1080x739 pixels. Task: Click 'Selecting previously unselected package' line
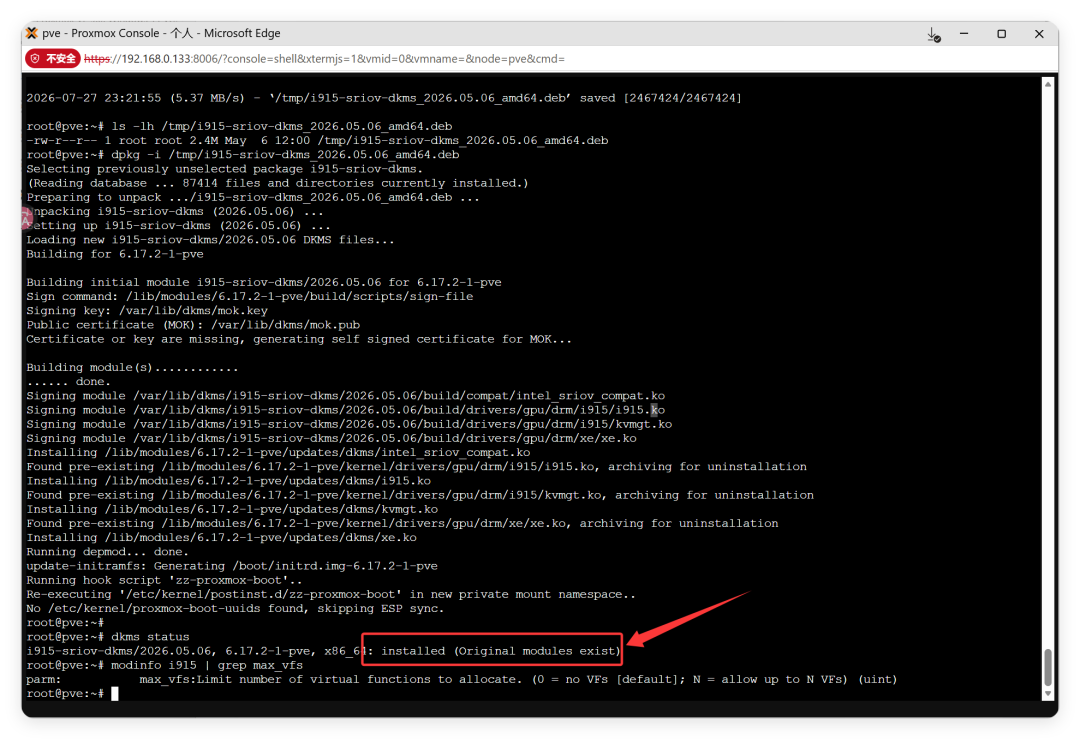coord(225,169)
